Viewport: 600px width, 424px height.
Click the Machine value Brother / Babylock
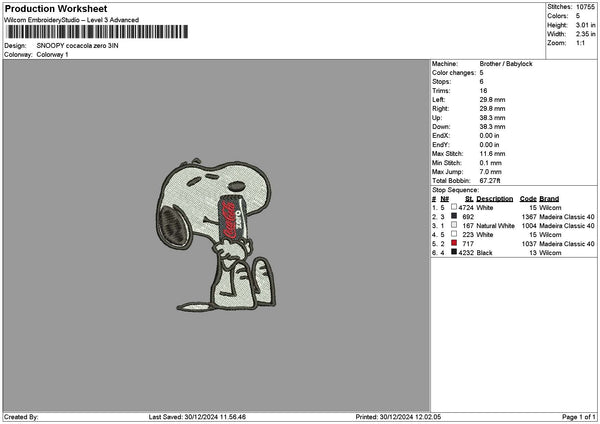[506, 64]
